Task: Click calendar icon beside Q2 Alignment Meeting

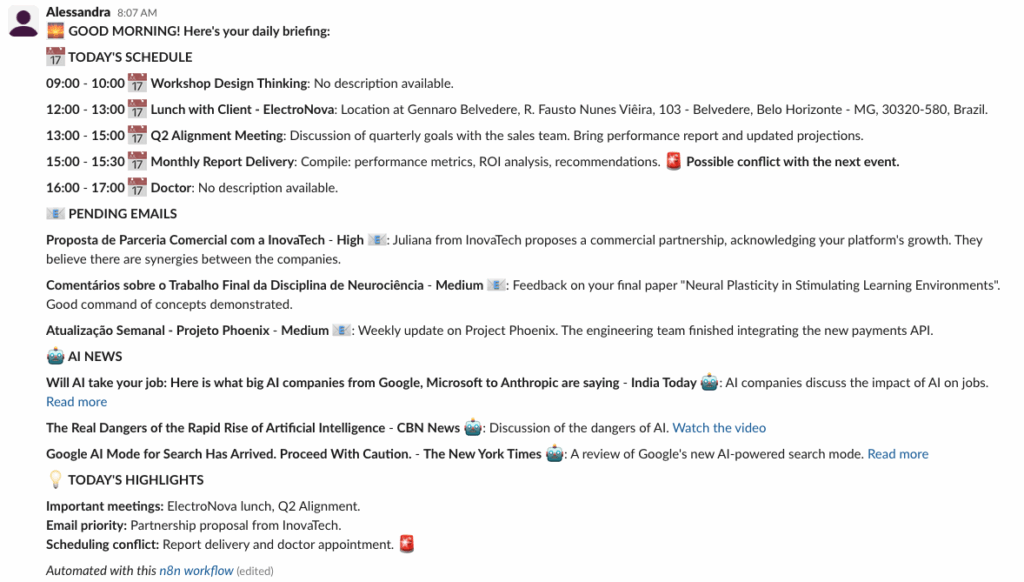Action: pos(137,135)
